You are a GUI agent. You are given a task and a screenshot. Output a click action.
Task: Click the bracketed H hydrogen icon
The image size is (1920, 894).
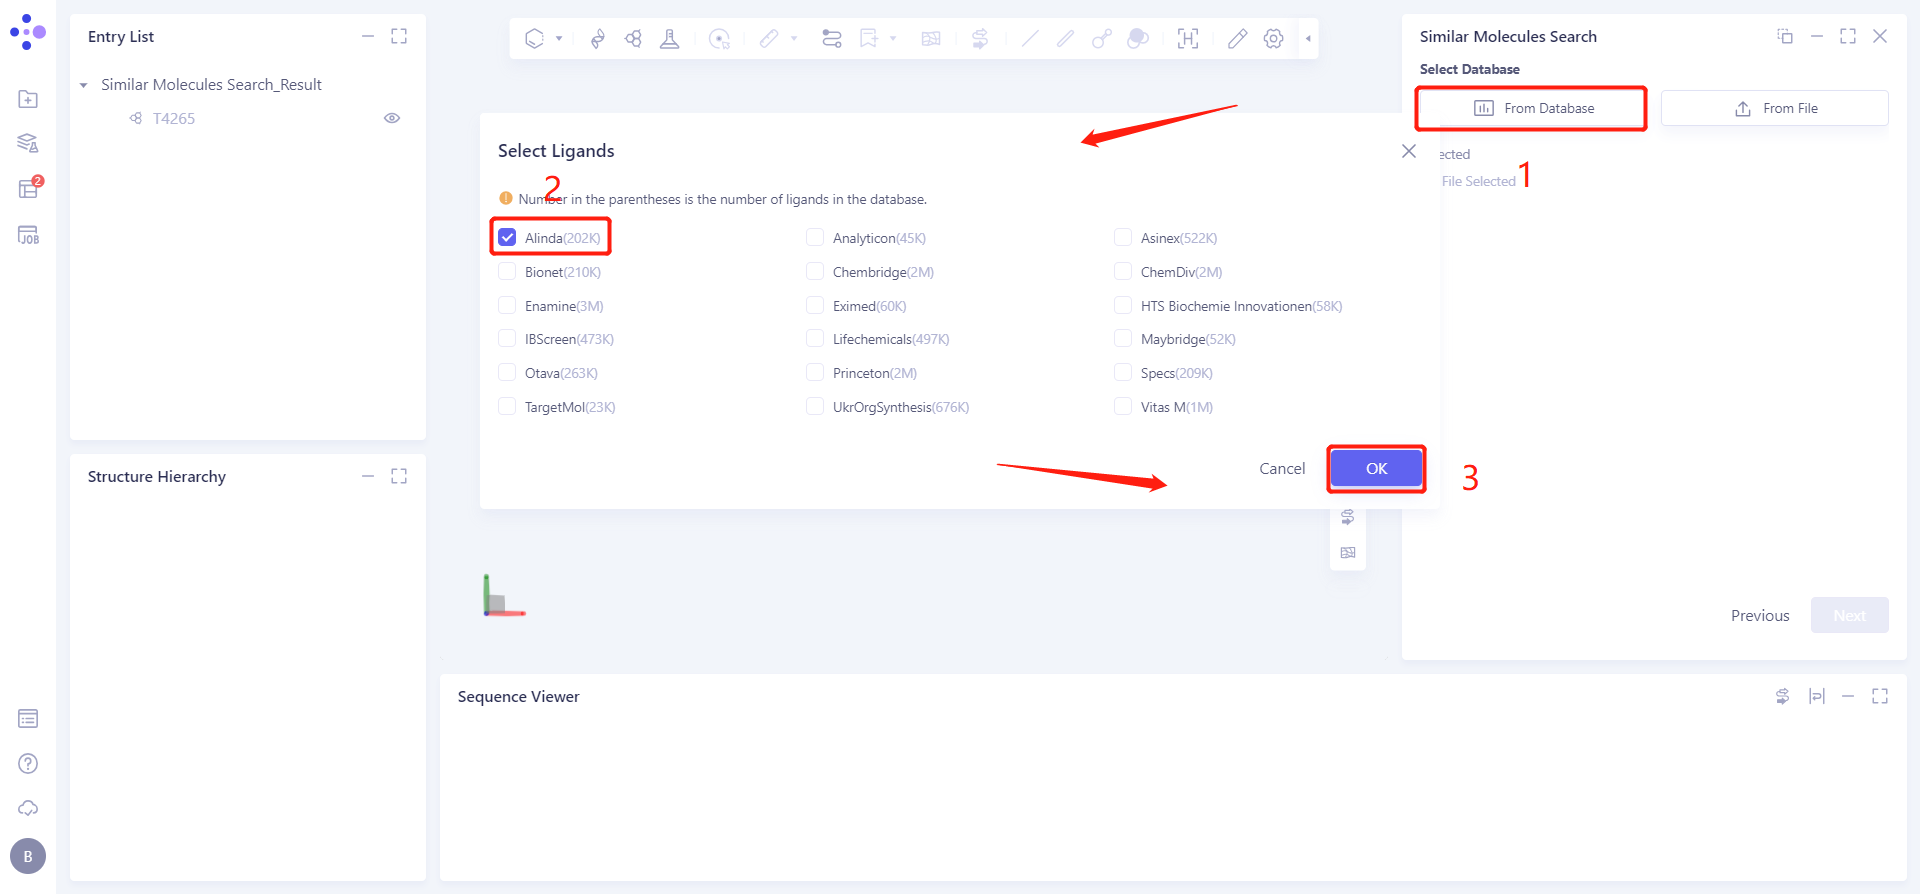point(1187,39)
